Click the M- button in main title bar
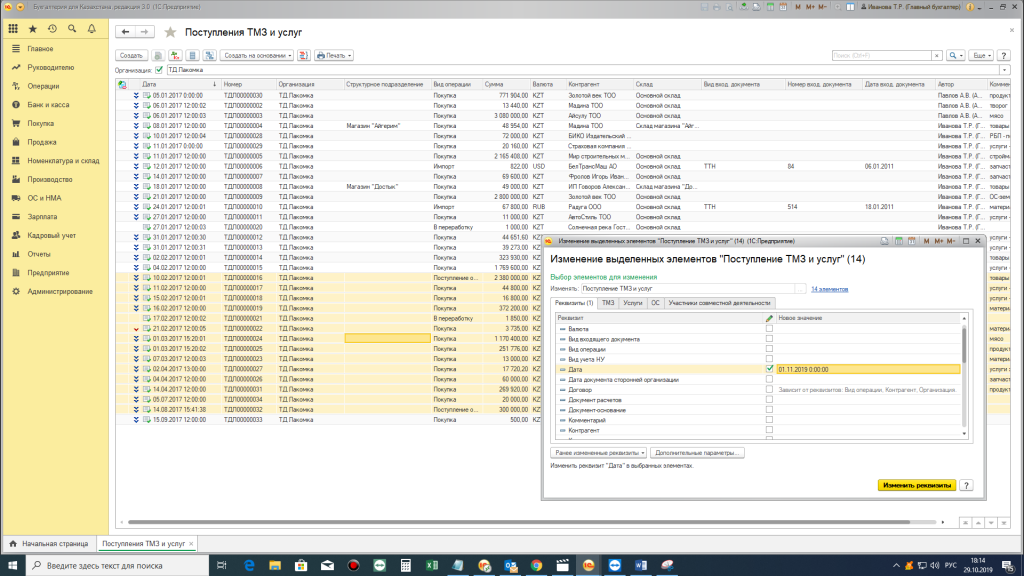The height and width of the screenshot is (576, 1024). pos(822,7)
